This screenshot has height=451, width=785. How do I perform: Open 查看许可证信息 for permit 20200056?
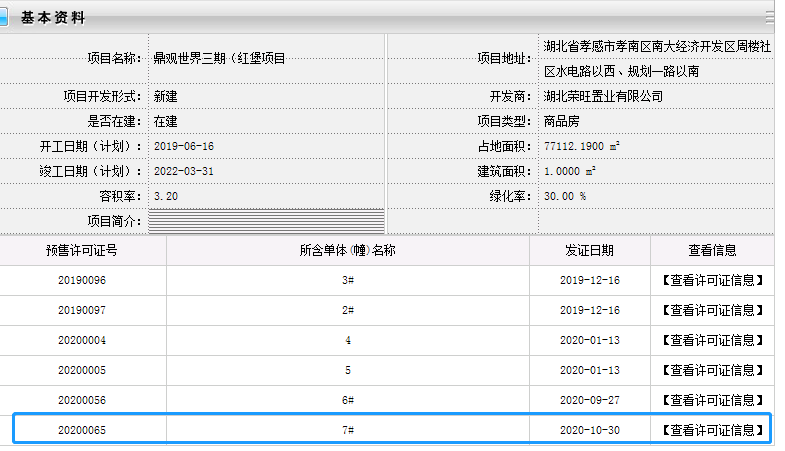(711, 400)
